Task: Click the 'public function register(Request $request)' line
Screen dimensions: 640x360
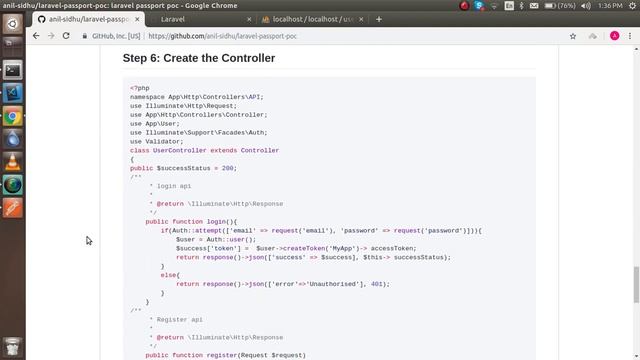Action: click(x=225, y=356)
